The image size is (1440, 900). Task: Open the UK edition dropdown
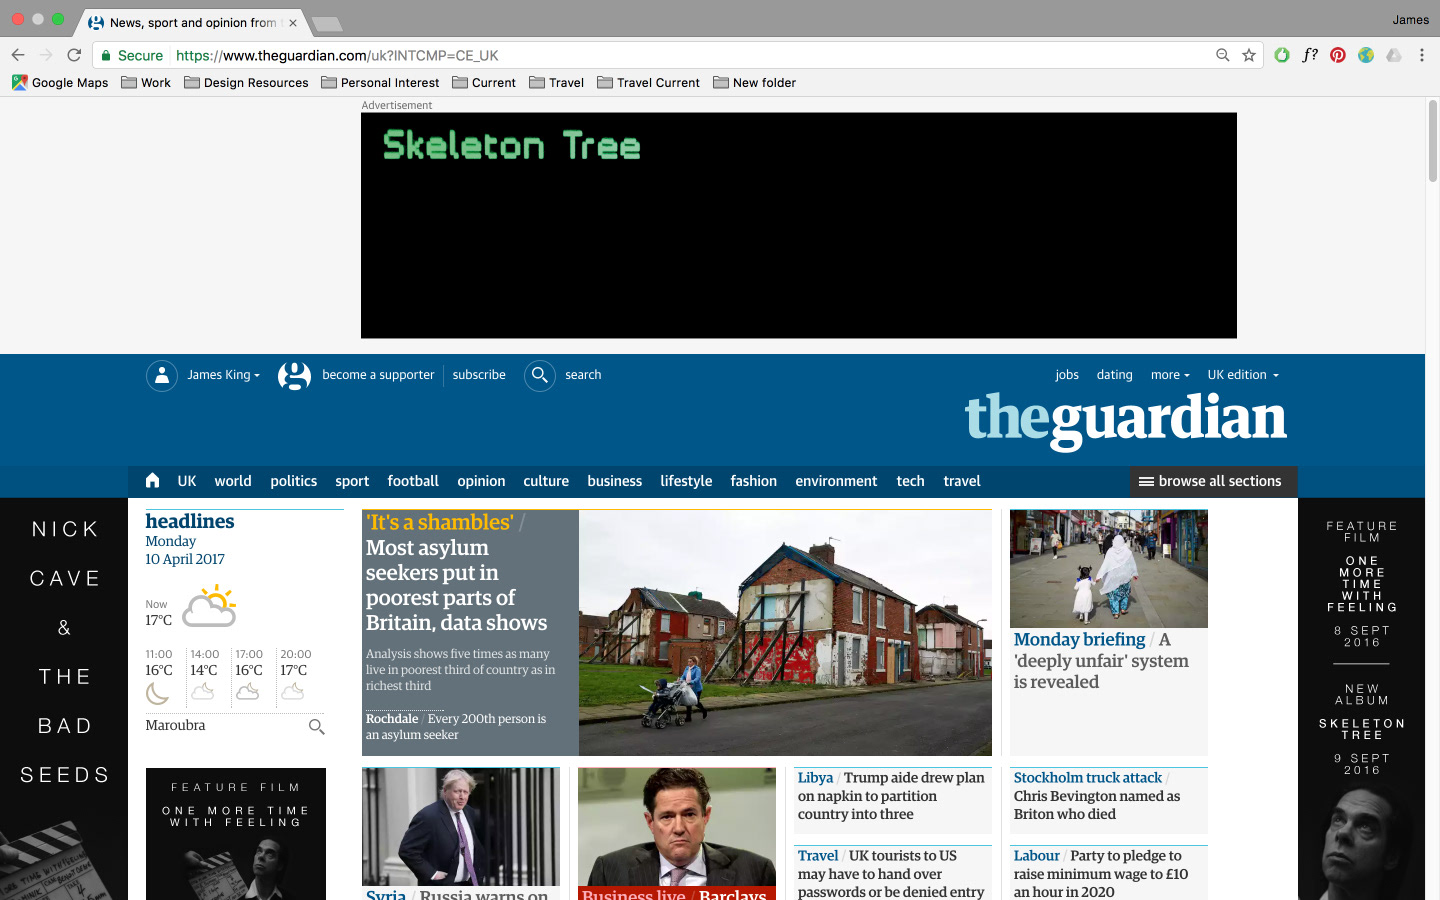pos(1243,375)
